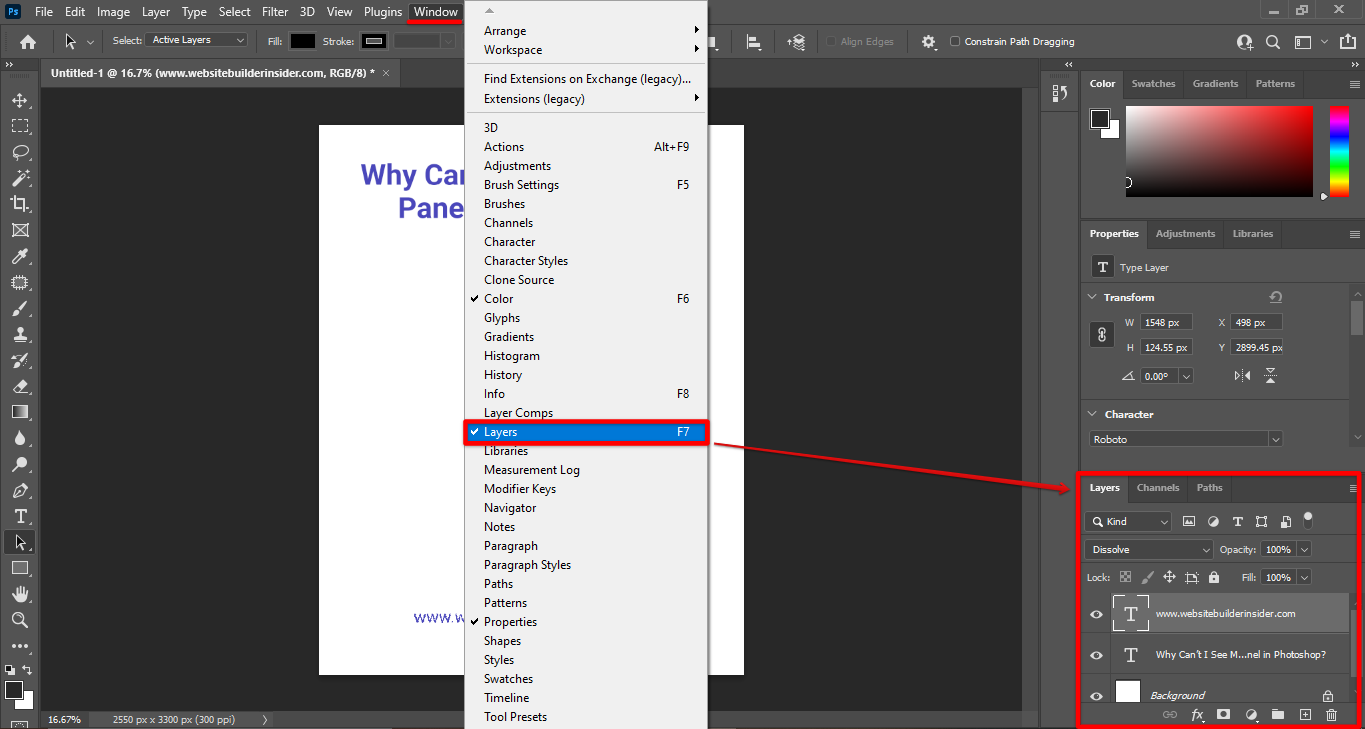
Task: Switch to the Channels tab
Action: pos(1157,488)
